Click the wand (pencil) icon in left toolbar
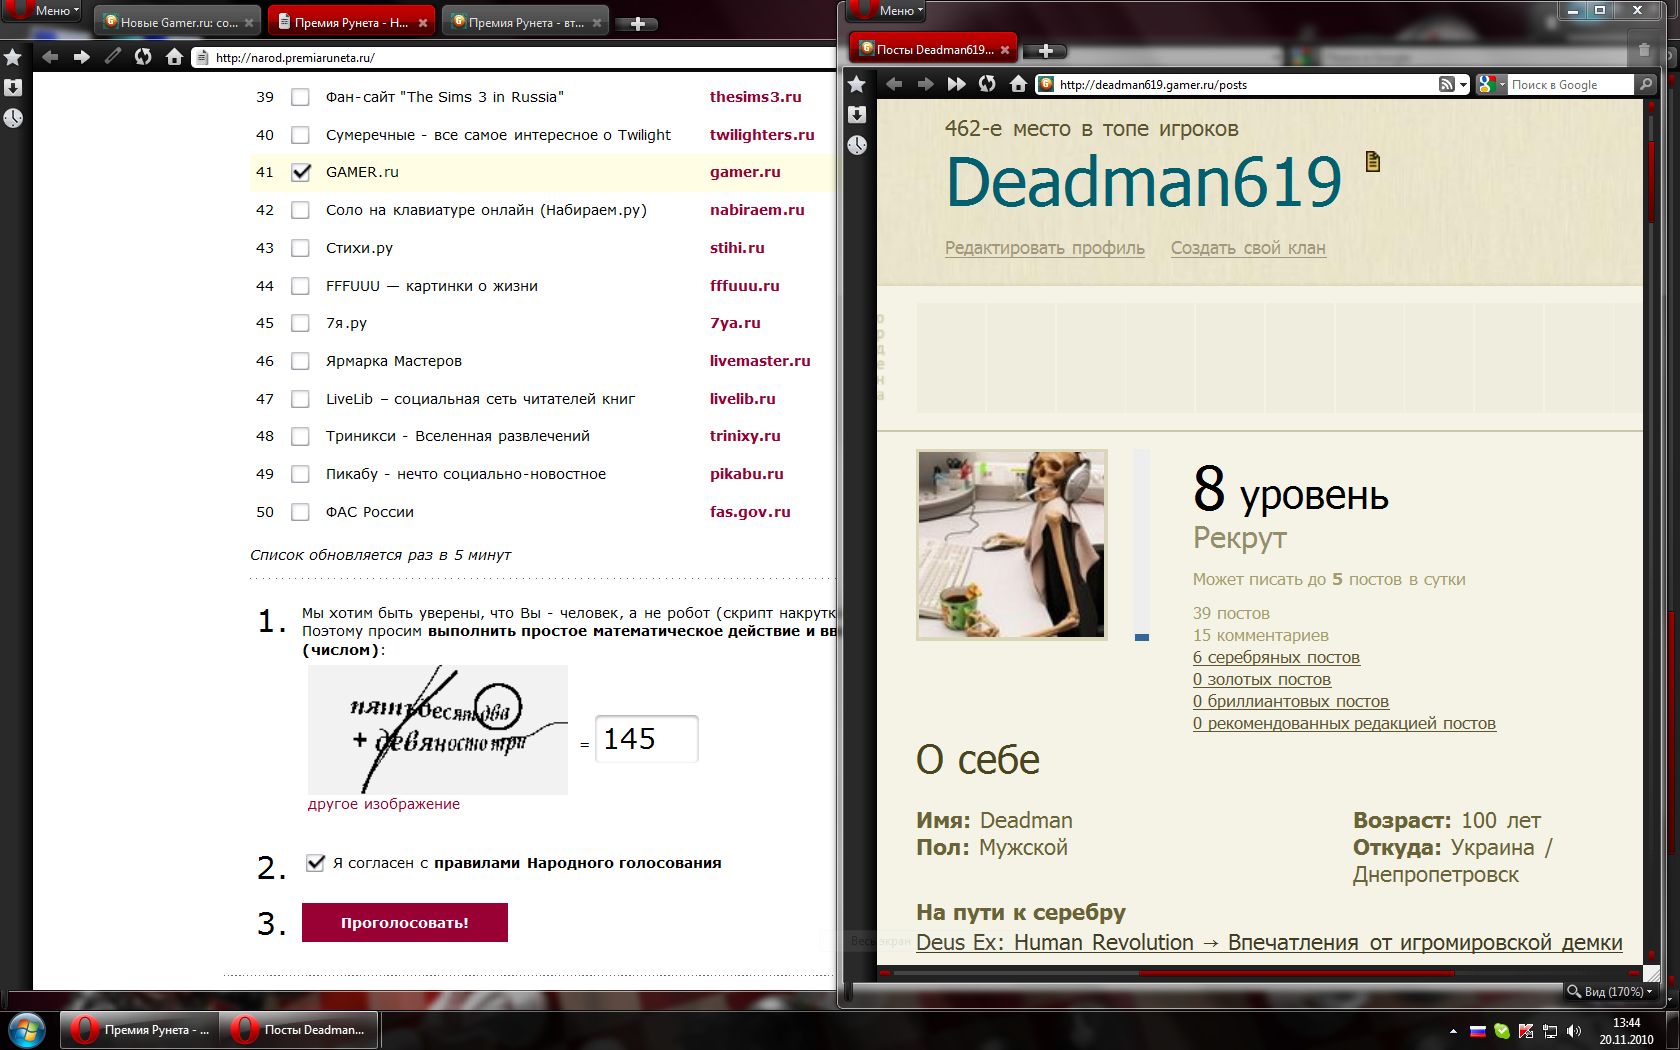The image size is (1680, 1050). click(x=113, y=57)
